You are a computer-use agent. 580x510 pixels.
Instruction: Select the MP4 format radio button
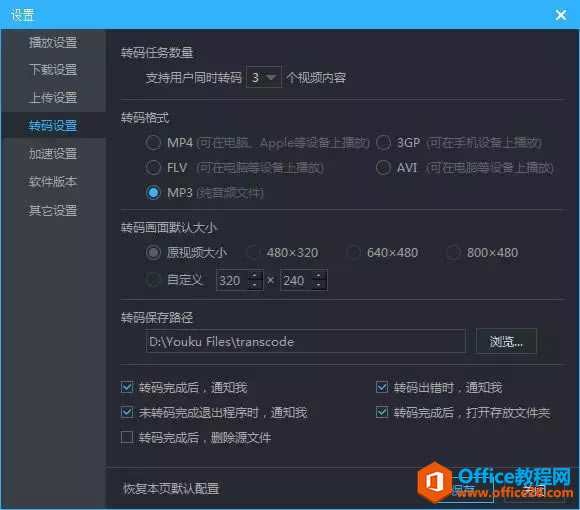tap(153, 143)
